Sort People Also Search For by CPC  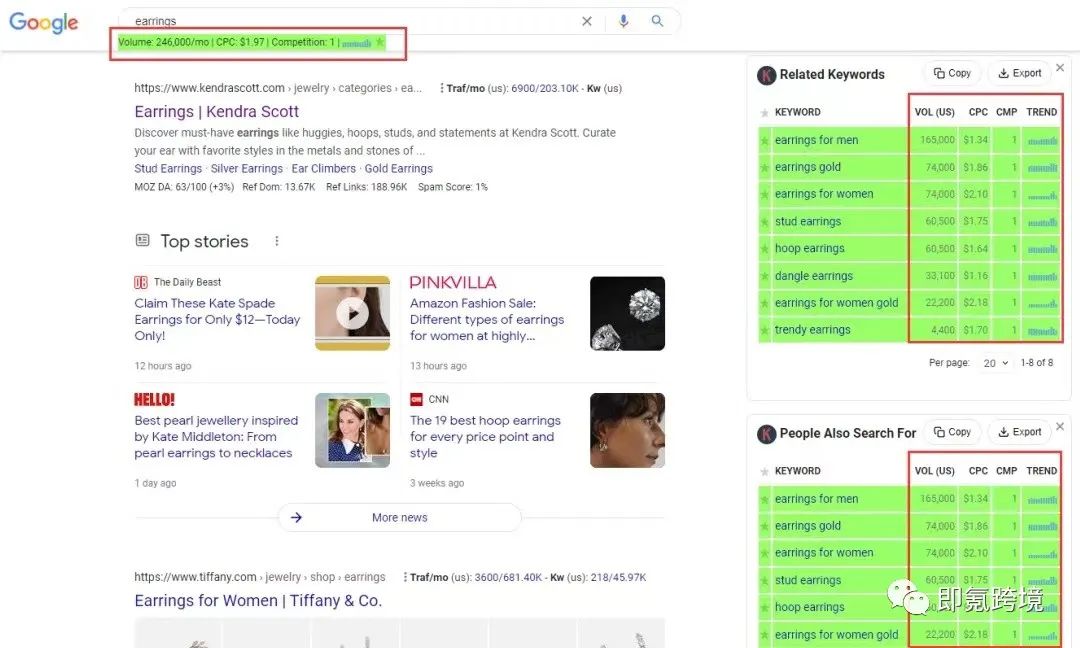coord(978,471)
